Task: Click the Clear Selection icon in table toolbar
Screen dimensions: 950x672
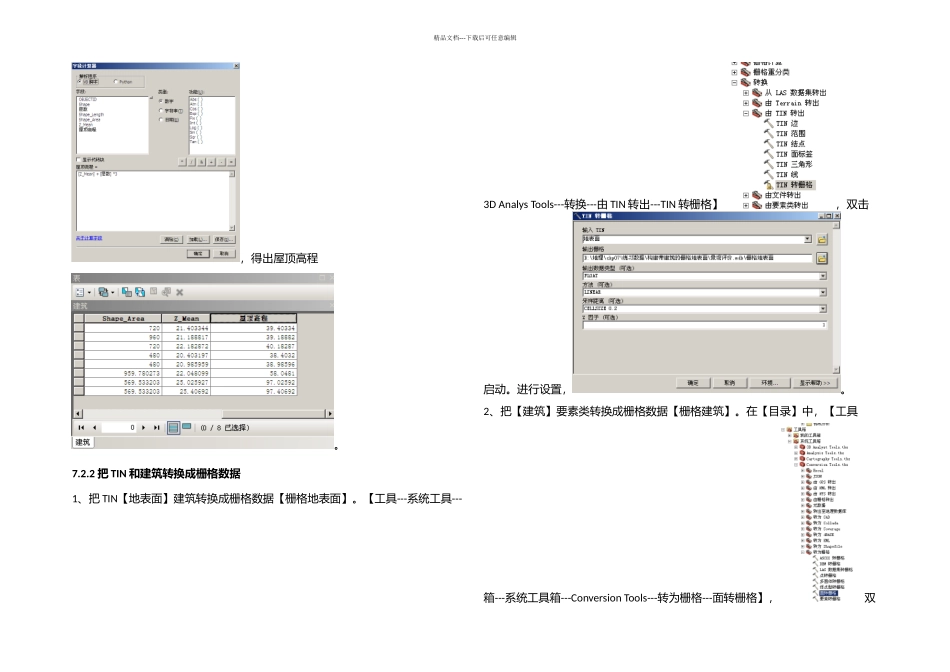Action: click(x=154, y=291)
